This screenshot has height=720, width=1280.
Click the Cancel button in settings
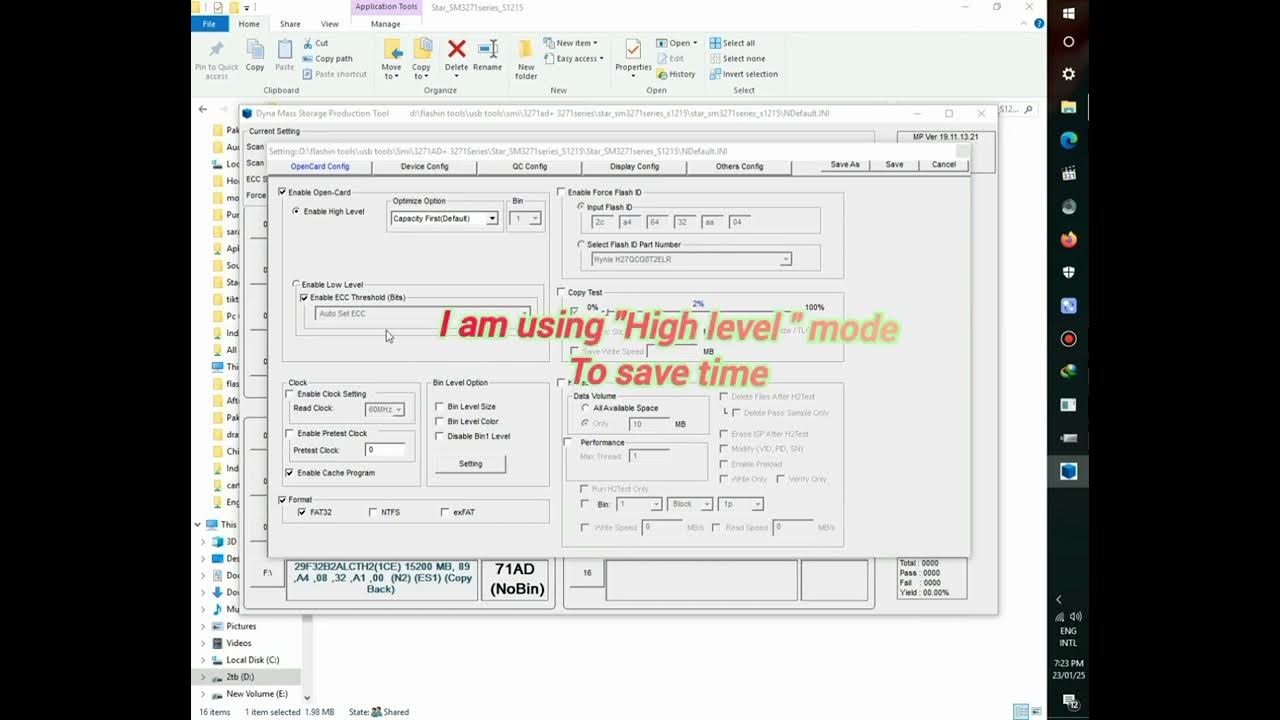coord(944,164)
